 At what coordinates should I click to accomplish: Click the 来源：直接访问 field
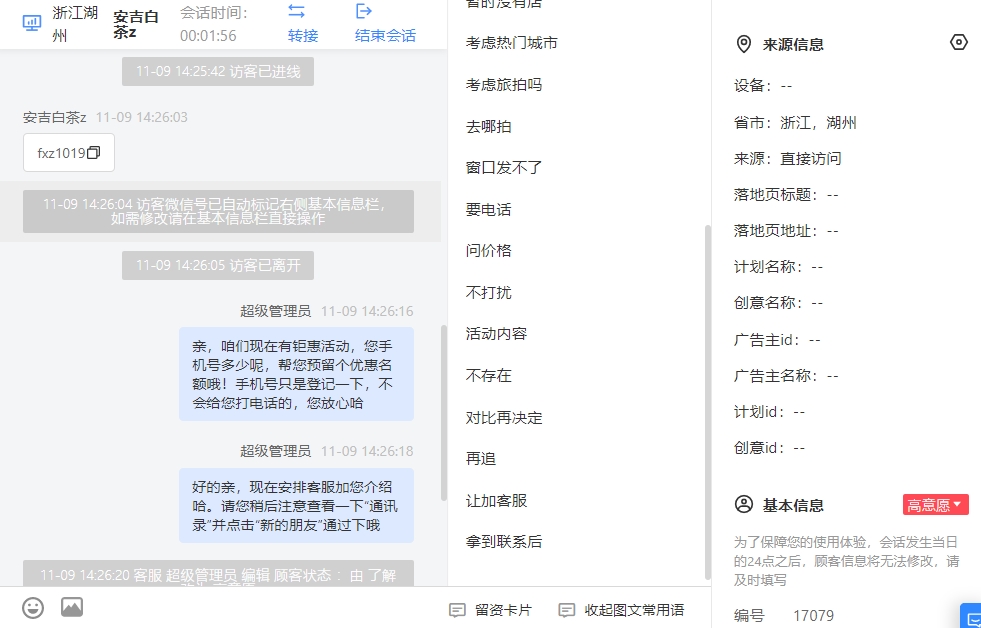788,159
